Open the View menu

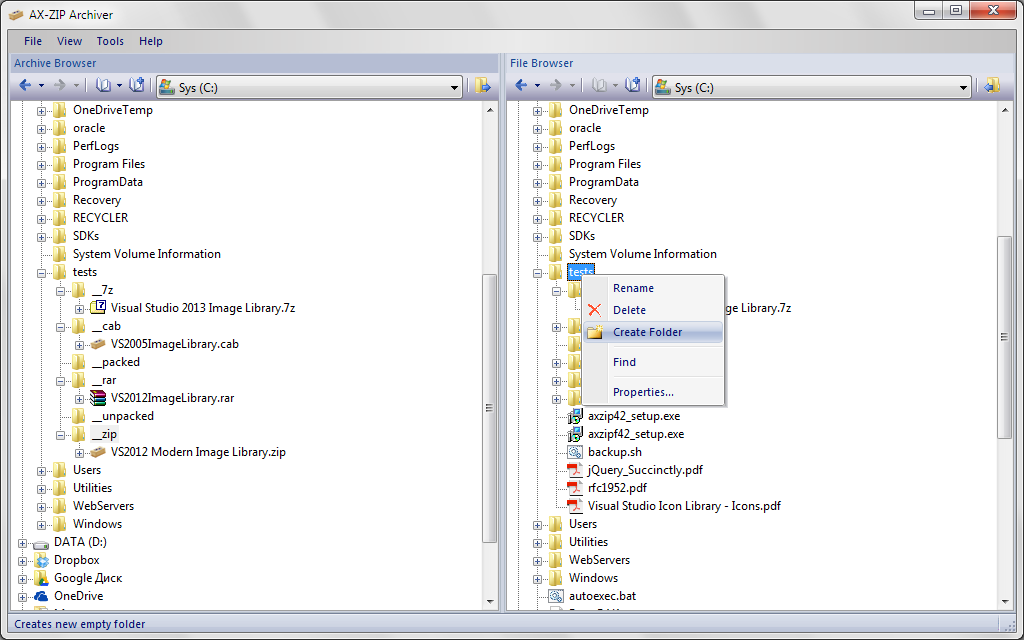pyautogui.click(x=69, y=41)
